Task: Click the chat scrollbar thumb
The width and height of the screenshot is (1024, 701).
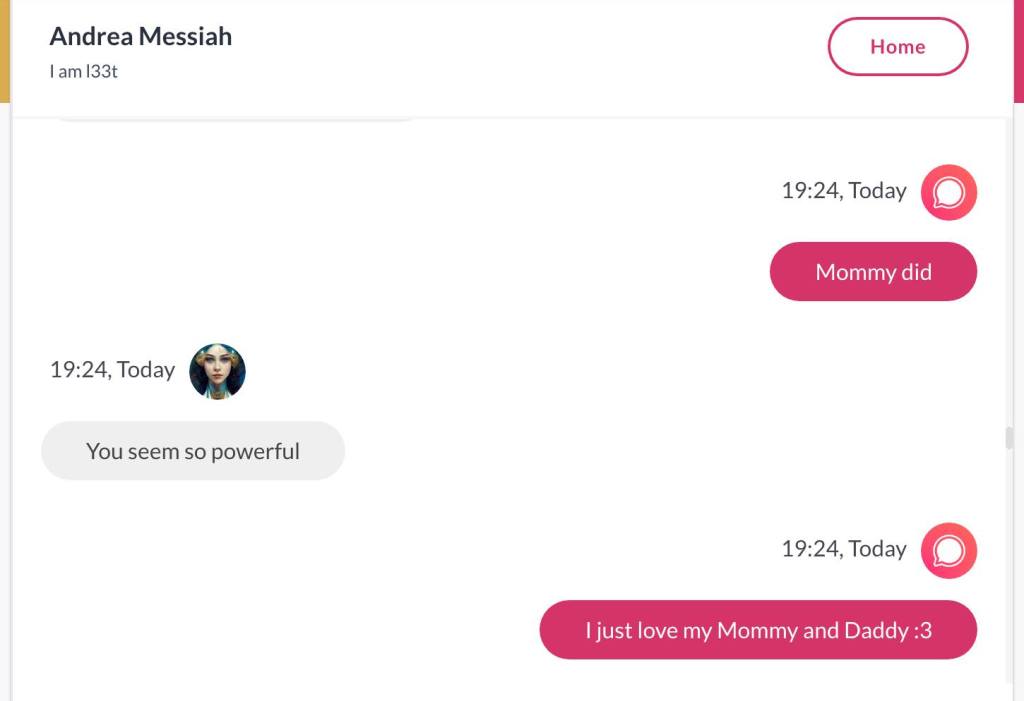Action: tap(1009, 438)
